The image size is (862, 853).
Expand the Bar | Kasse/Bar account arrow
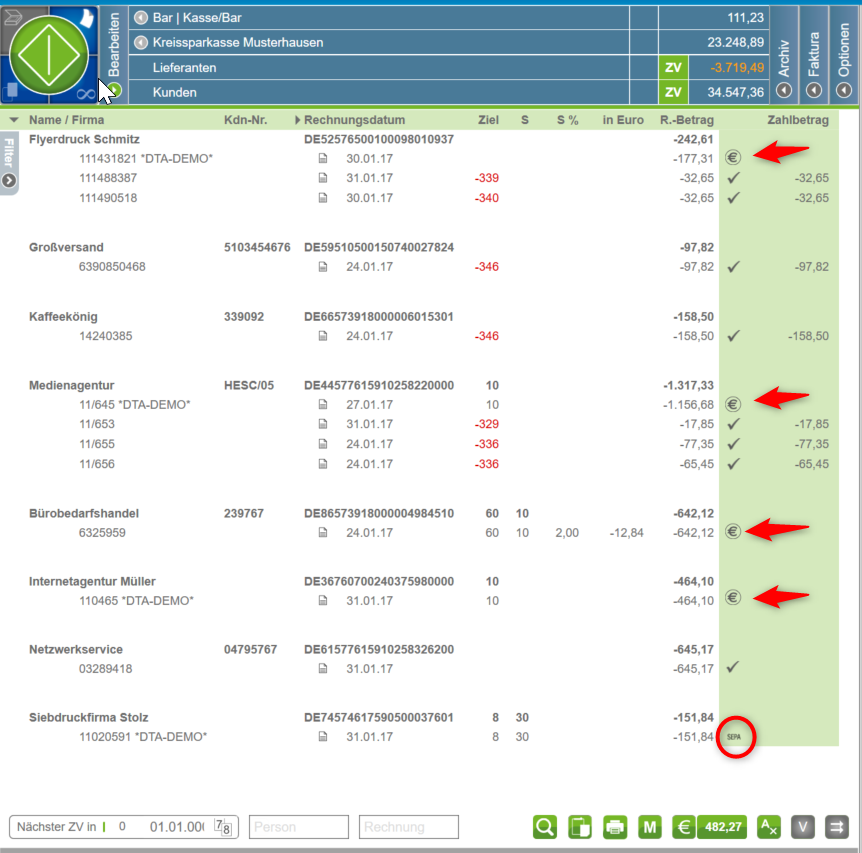click(141, 18)
